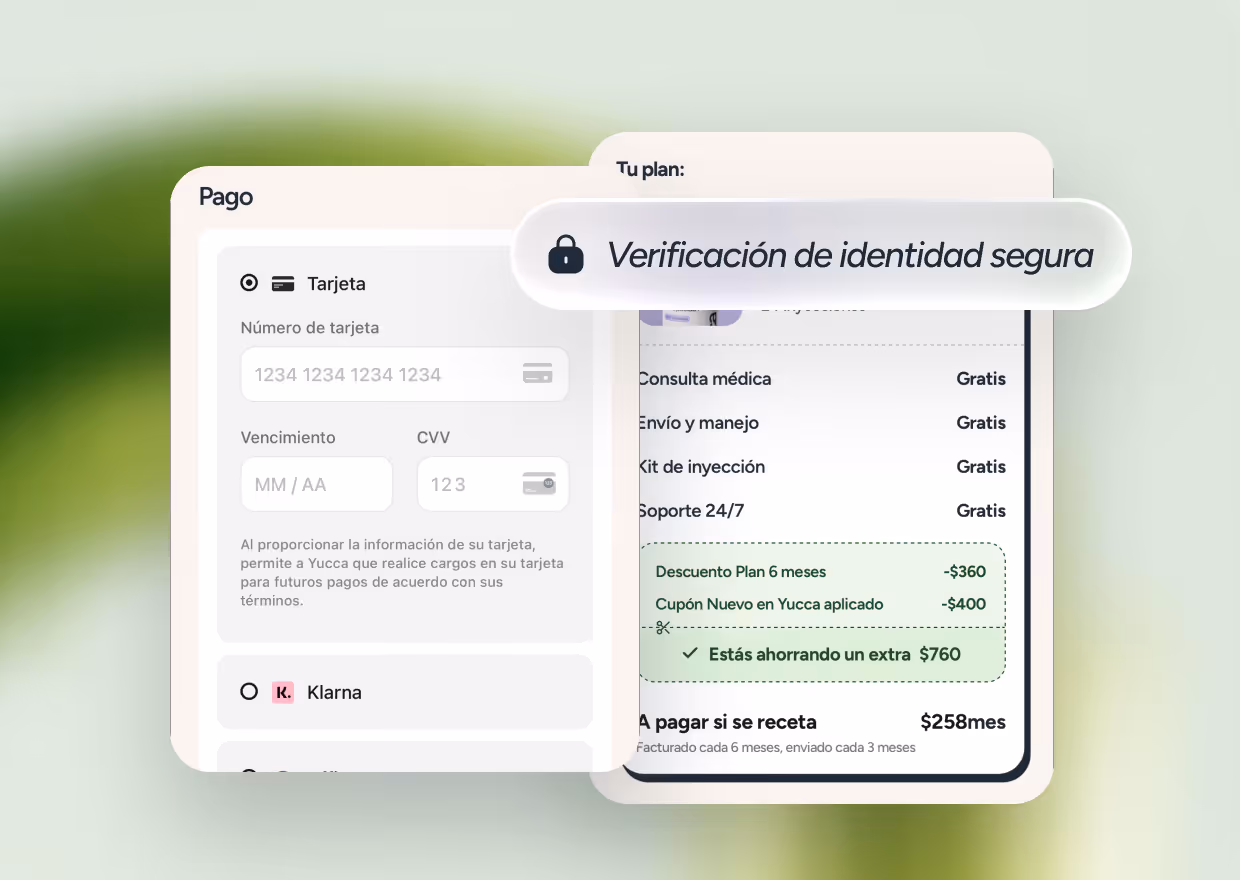Screen dimensions: 1240x880
Task: Select the Klarna radio button
Action: pos(249,691)
